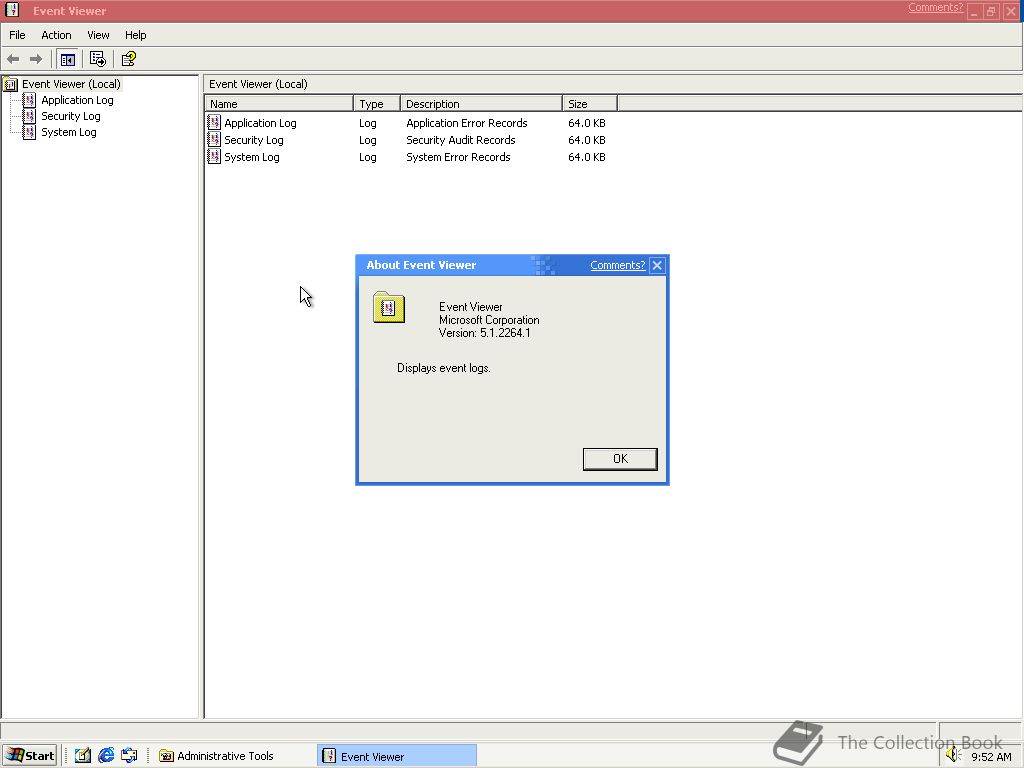This screenshot has height=768, width=1024.
Task: Sort by the Description column header
Action: click(x=481, y=104)
